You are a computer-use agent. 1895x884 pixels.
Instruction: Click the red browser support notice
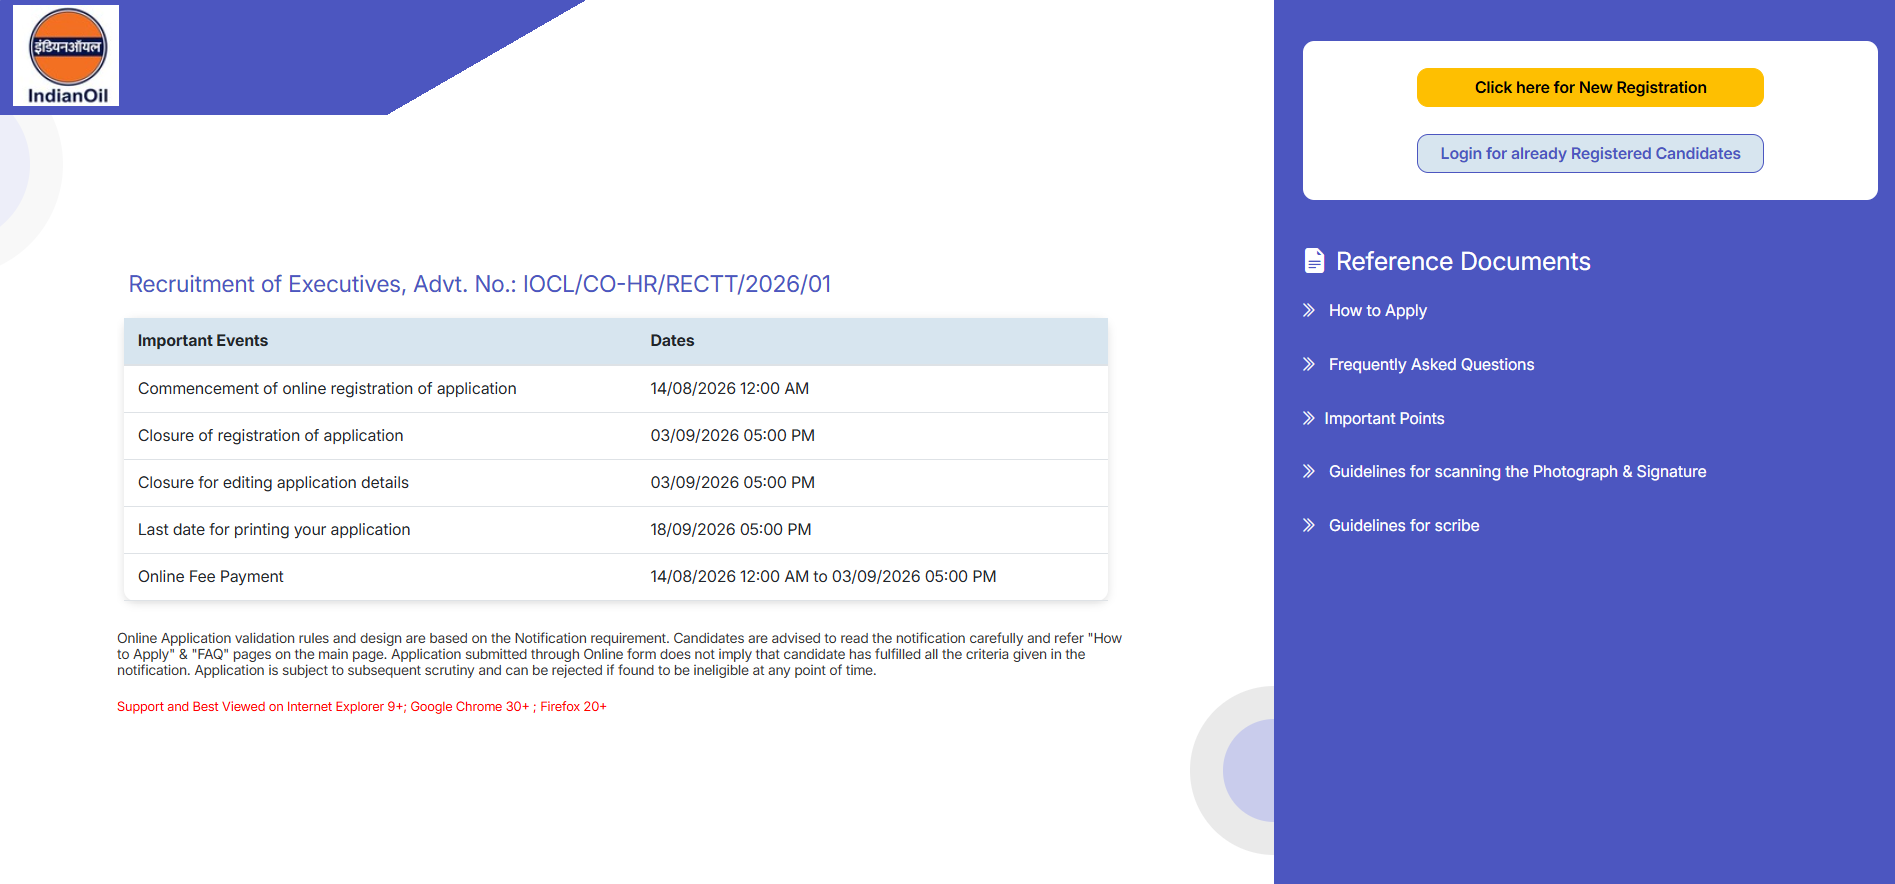[362, 707]
